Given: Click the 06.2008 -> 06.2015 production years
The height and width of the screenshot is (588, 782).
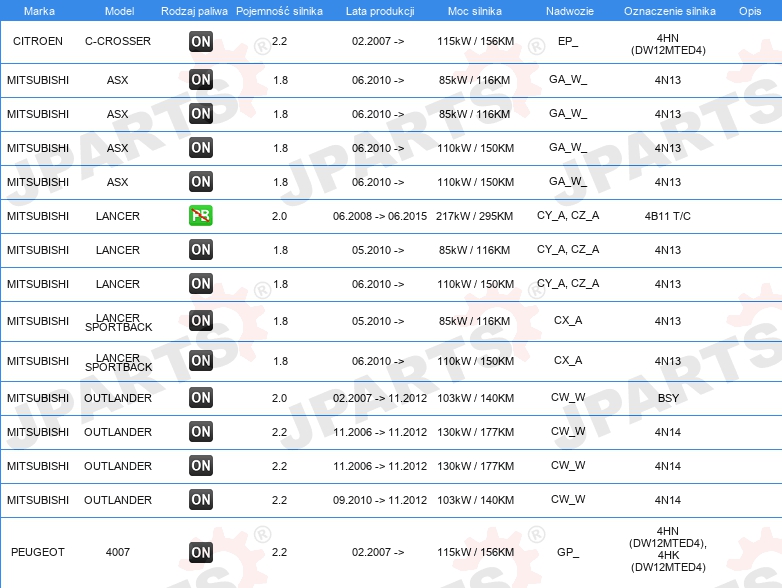Looking at the screenshot, I should pyautogui.click(x=380, y=216).
